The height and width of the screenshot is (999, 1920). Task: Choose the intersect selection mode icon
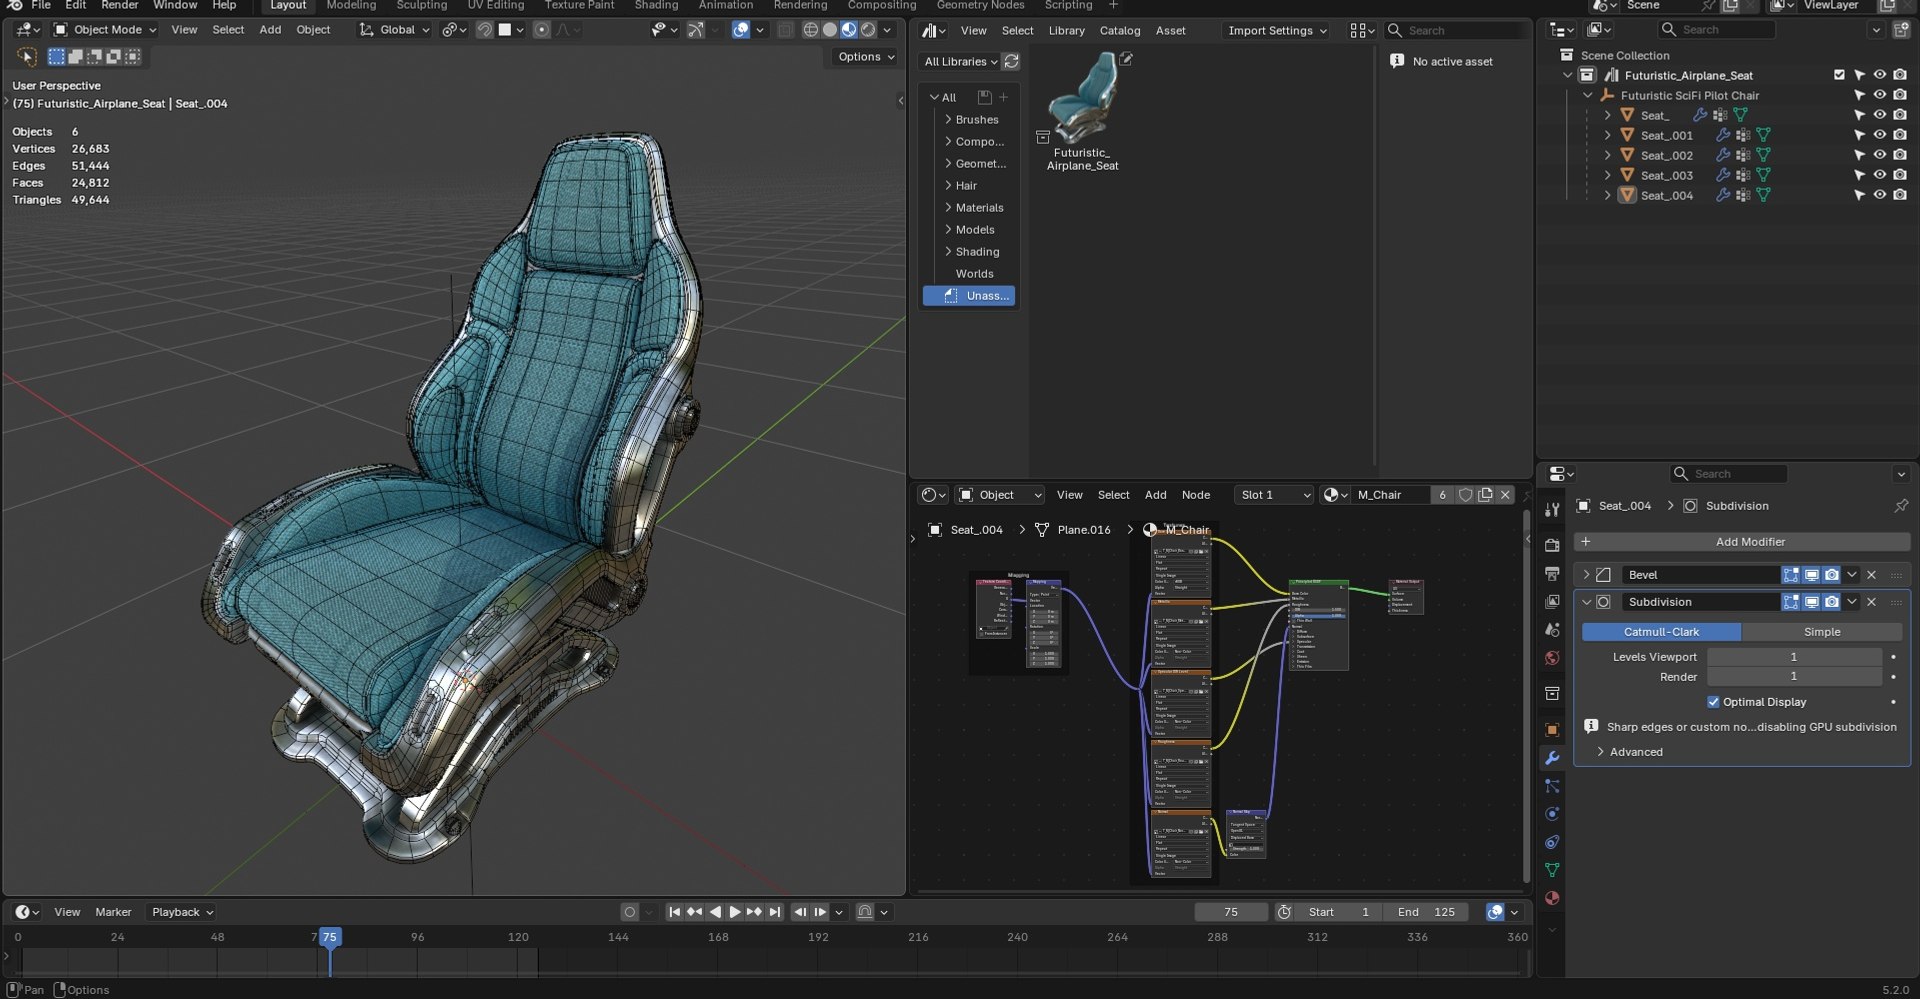(132, 56)
